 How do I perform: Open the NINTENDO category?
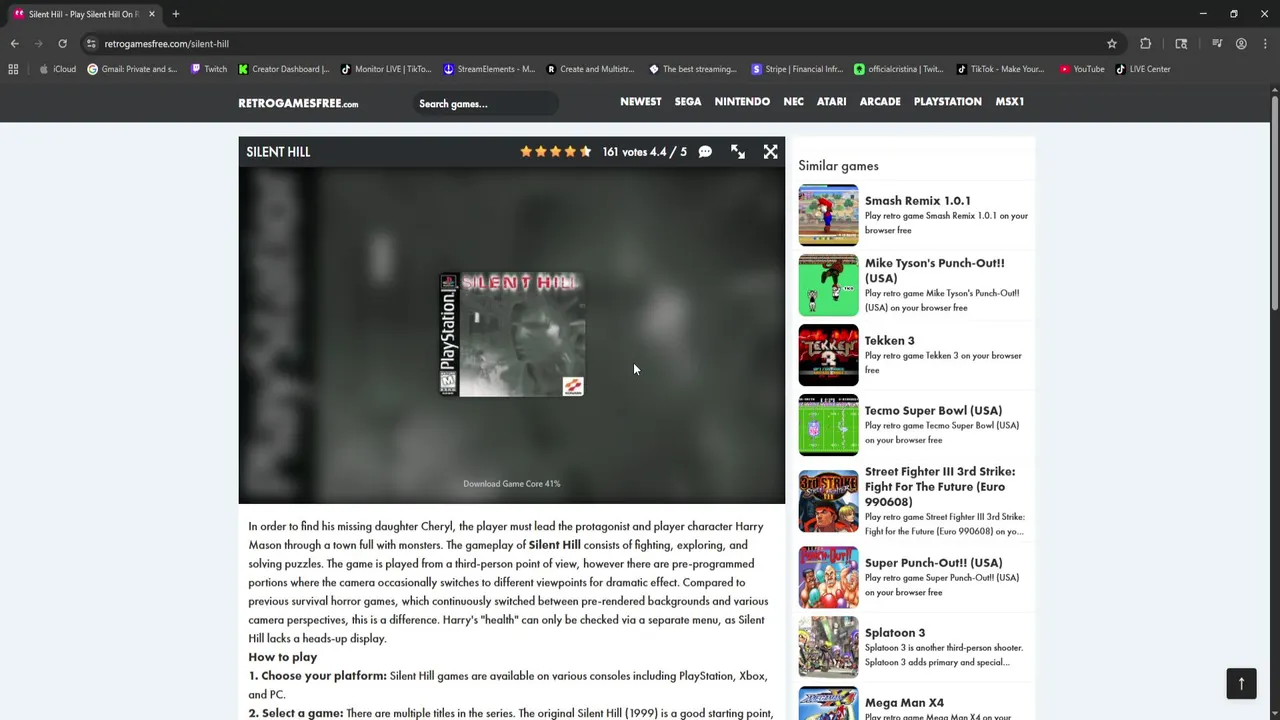pyautogui.click(x=742, y=102)
